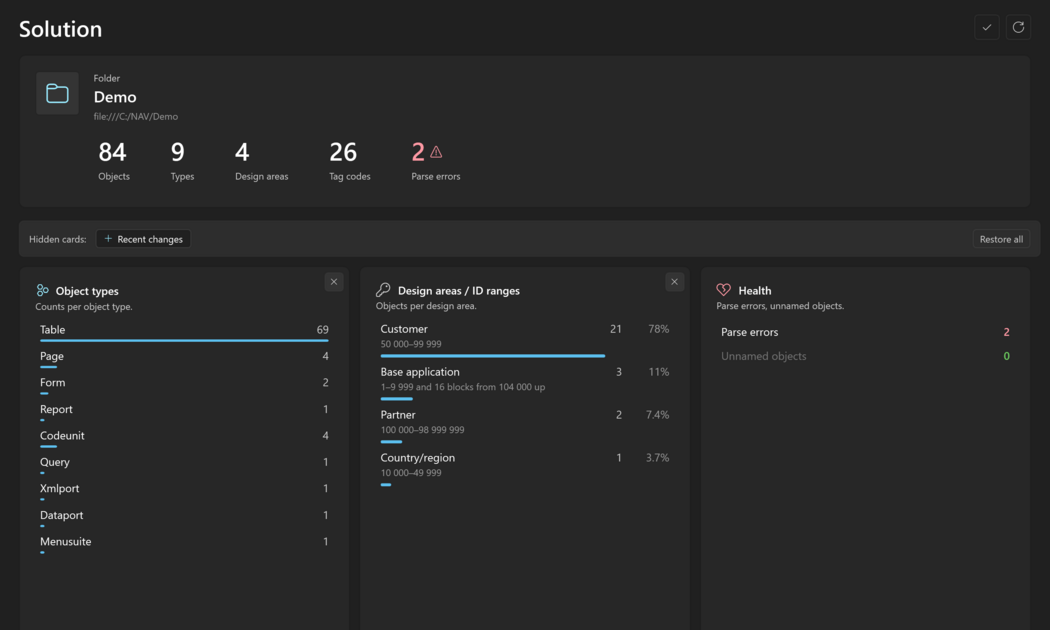Select the Table row in Object types
Viewport: 1050px width, 630px height.
tap(184, 332)
